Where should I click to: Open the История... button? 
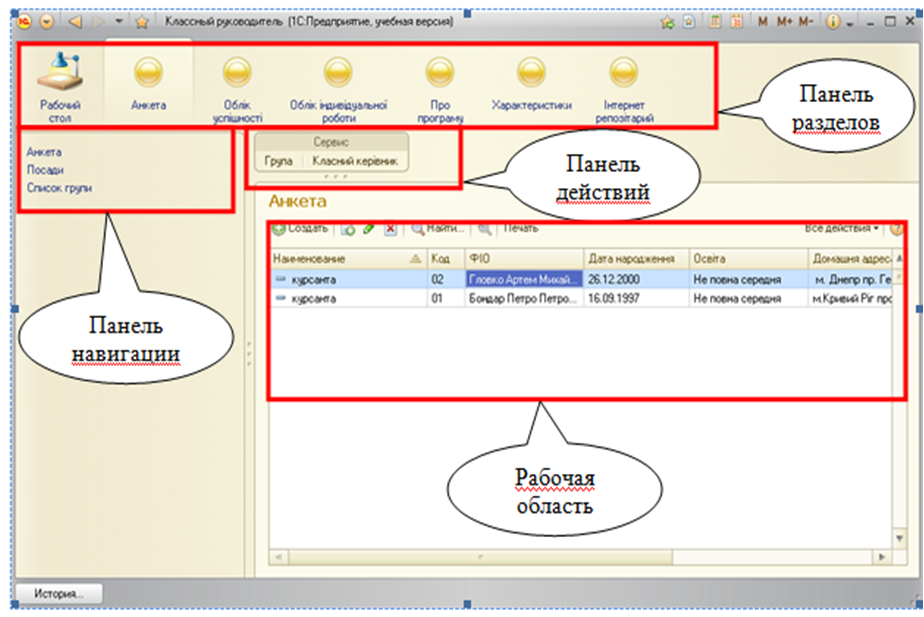(59, 593)
